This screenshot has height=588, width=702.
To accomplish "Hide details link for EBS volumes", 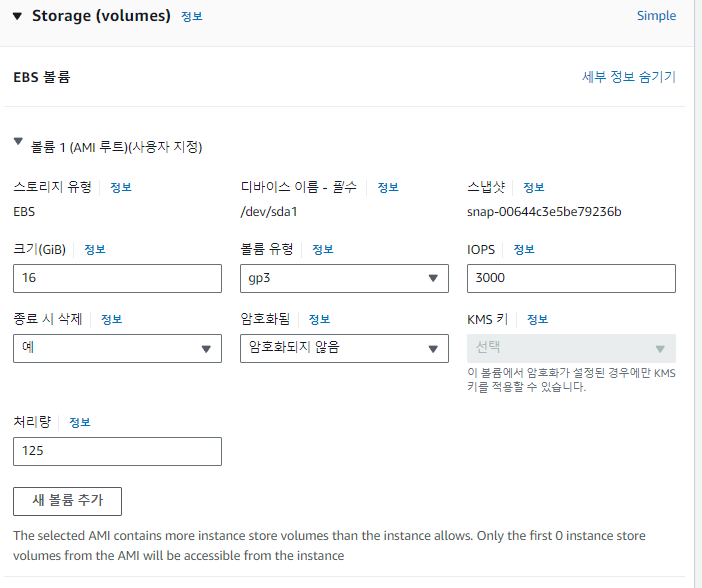I will (629, 77).
